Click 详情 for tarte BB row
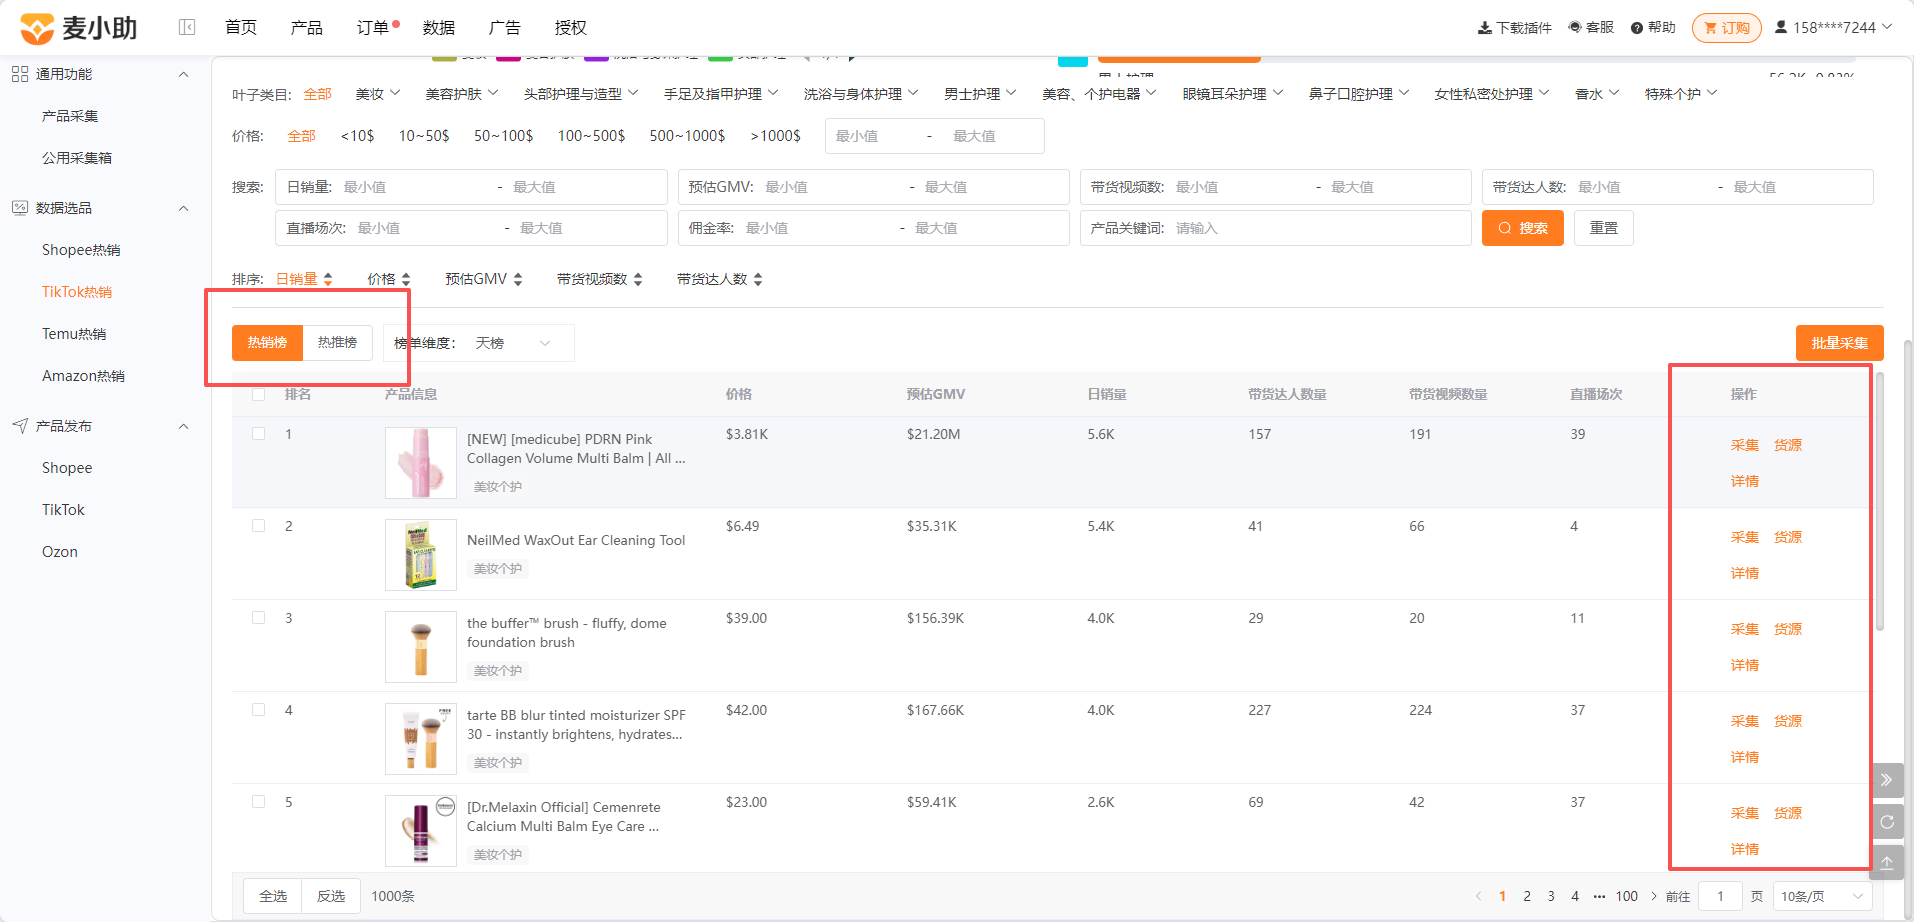The height and width of the screenshot is (922, 1914). (x=1745, y=757)
